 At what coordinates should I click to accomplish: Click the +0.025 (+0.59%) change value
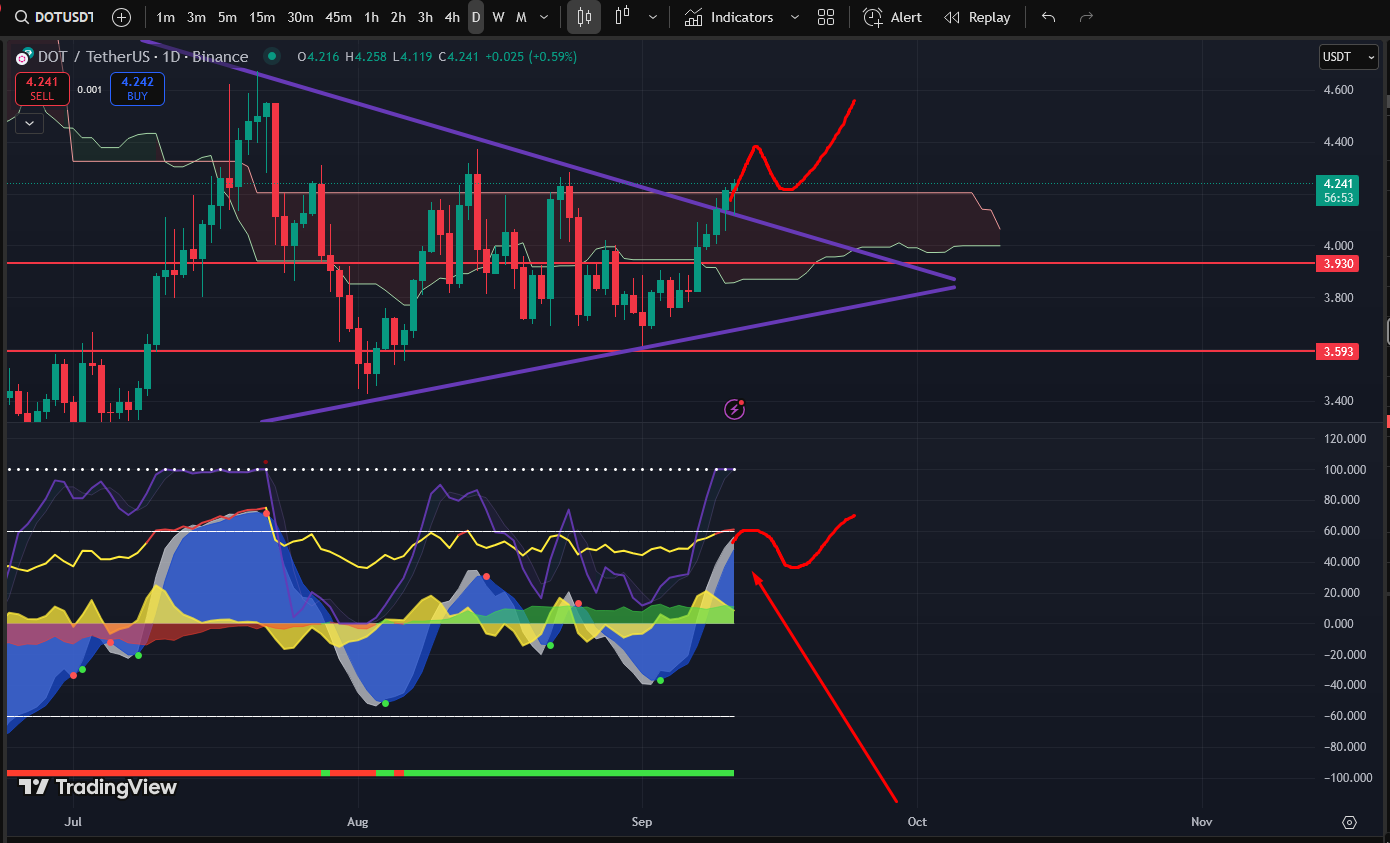coord(531,57)
